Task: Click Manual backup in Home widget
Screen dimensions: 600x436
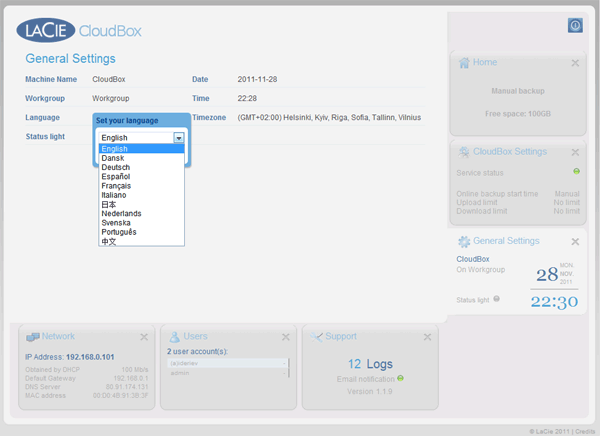Action: pos(518,91)
